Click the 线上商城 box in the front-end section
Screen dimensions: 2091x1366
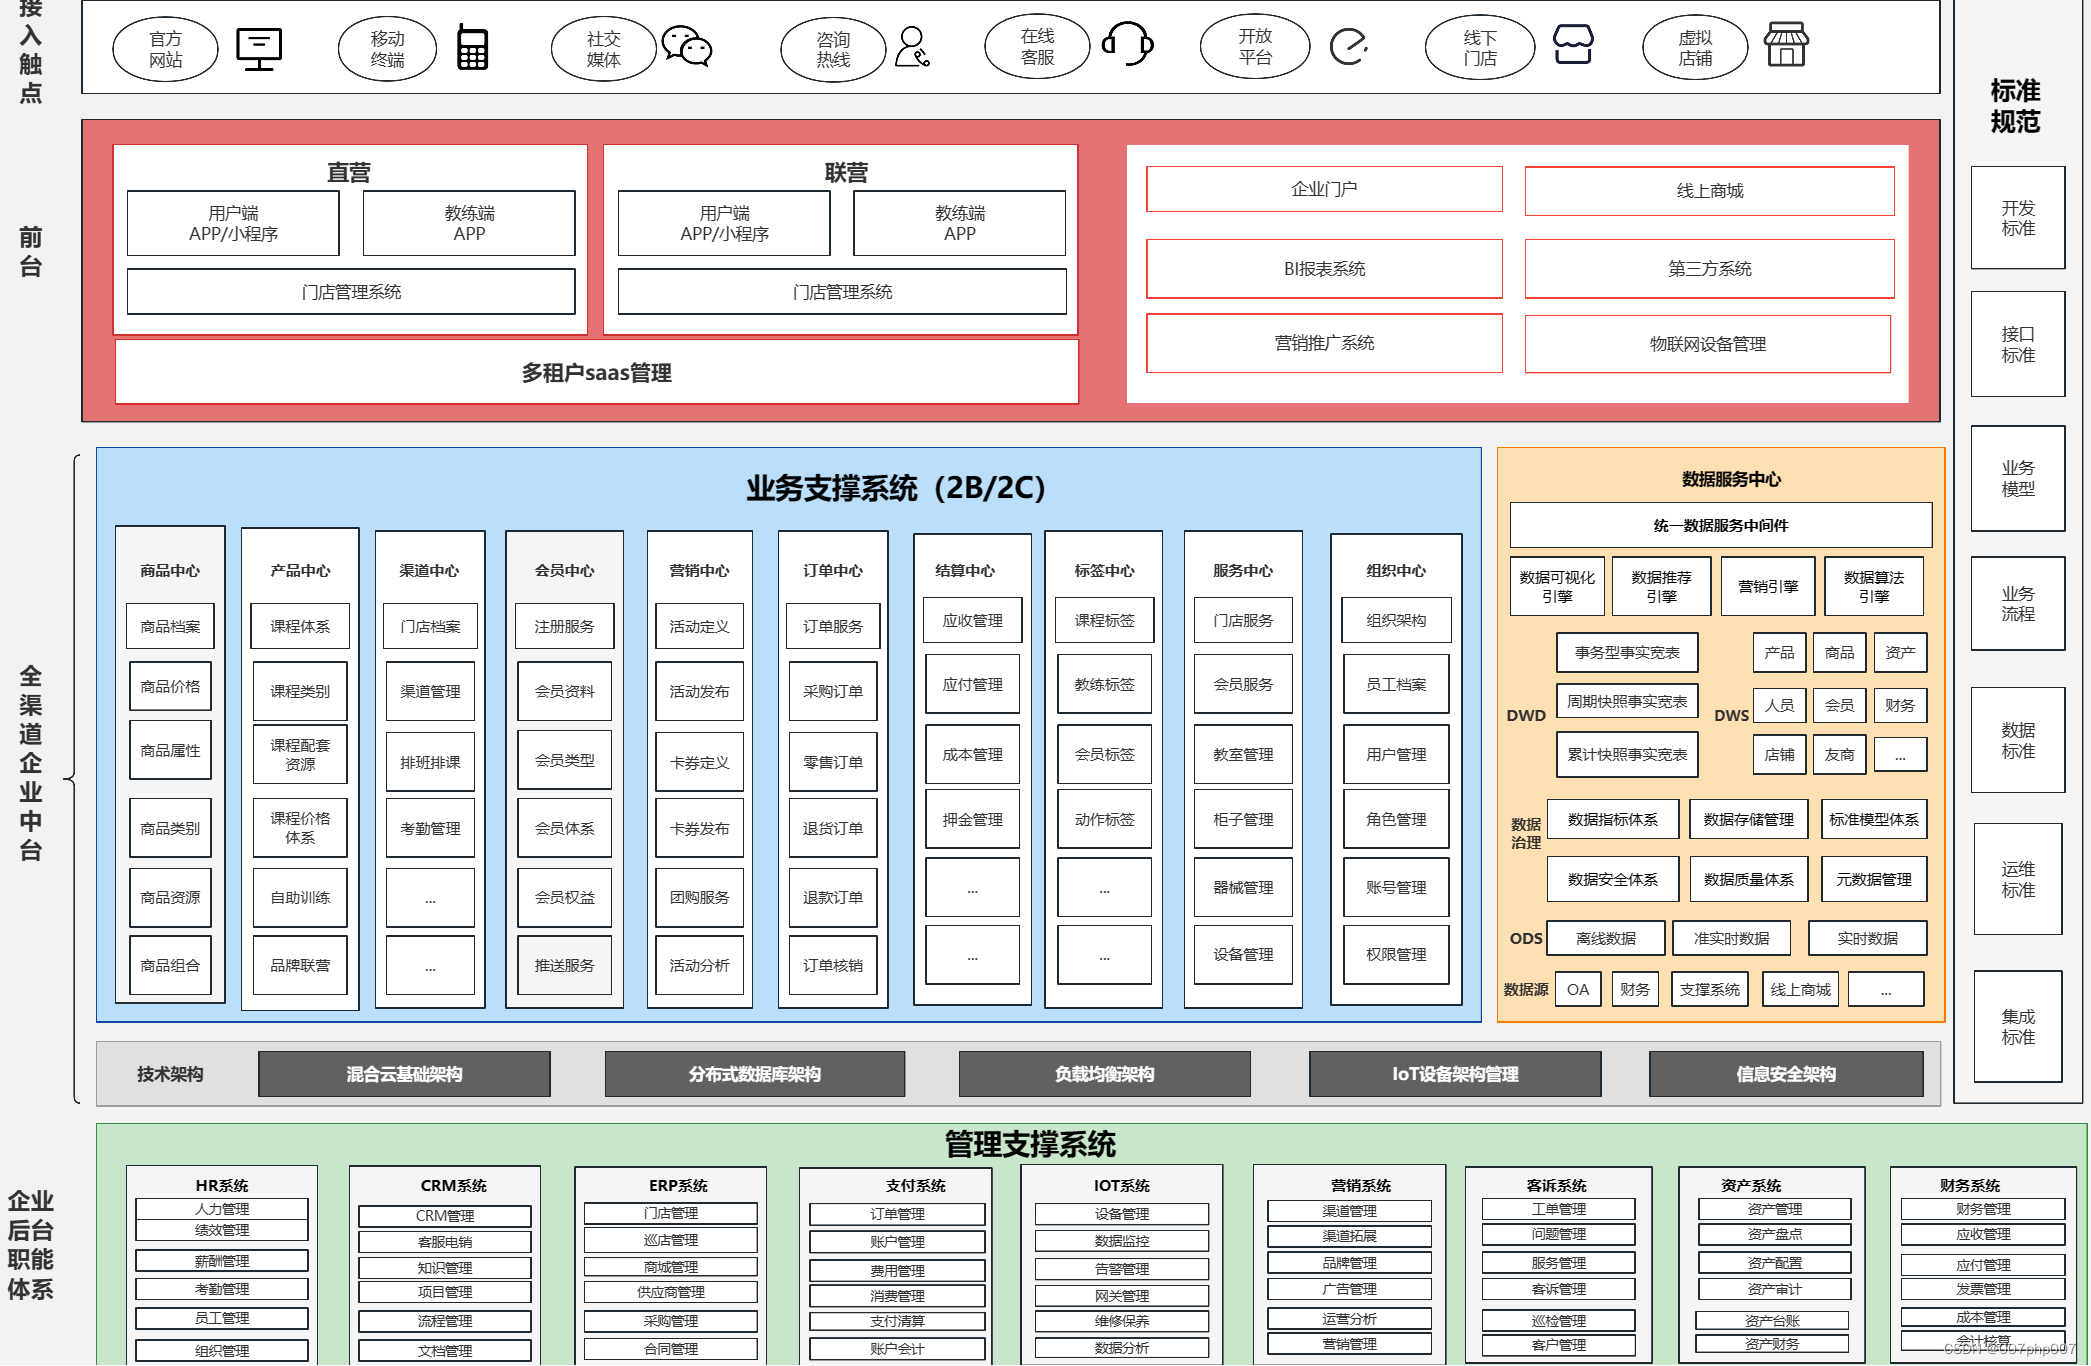coord(1709,190)
